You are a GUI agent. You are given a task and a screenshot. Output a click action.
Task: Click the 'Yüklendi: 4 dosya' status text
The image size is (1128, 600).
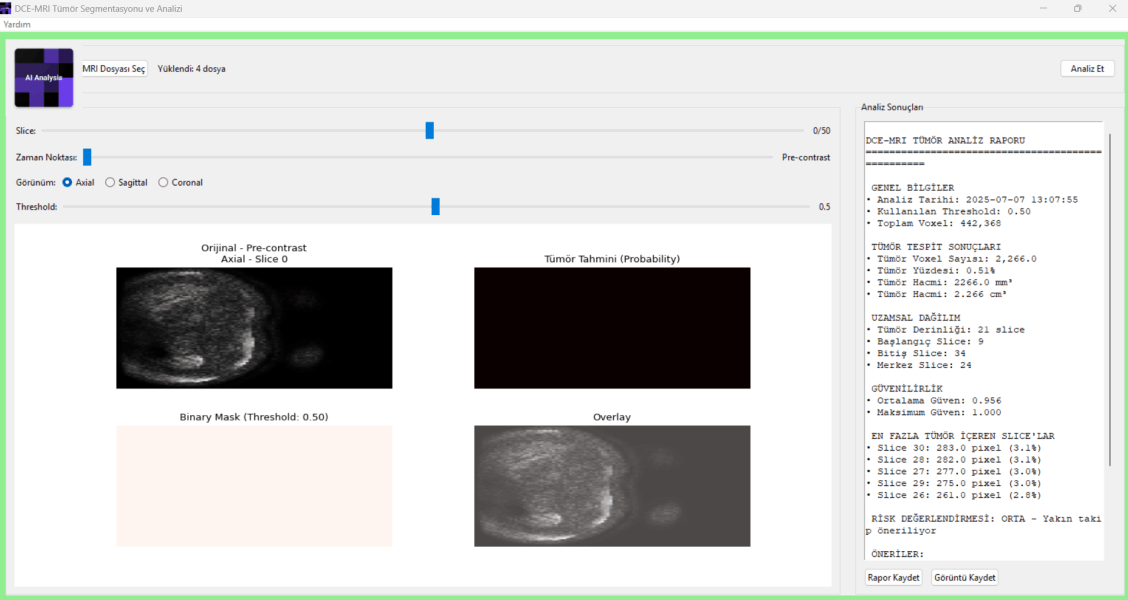point(191,69)
